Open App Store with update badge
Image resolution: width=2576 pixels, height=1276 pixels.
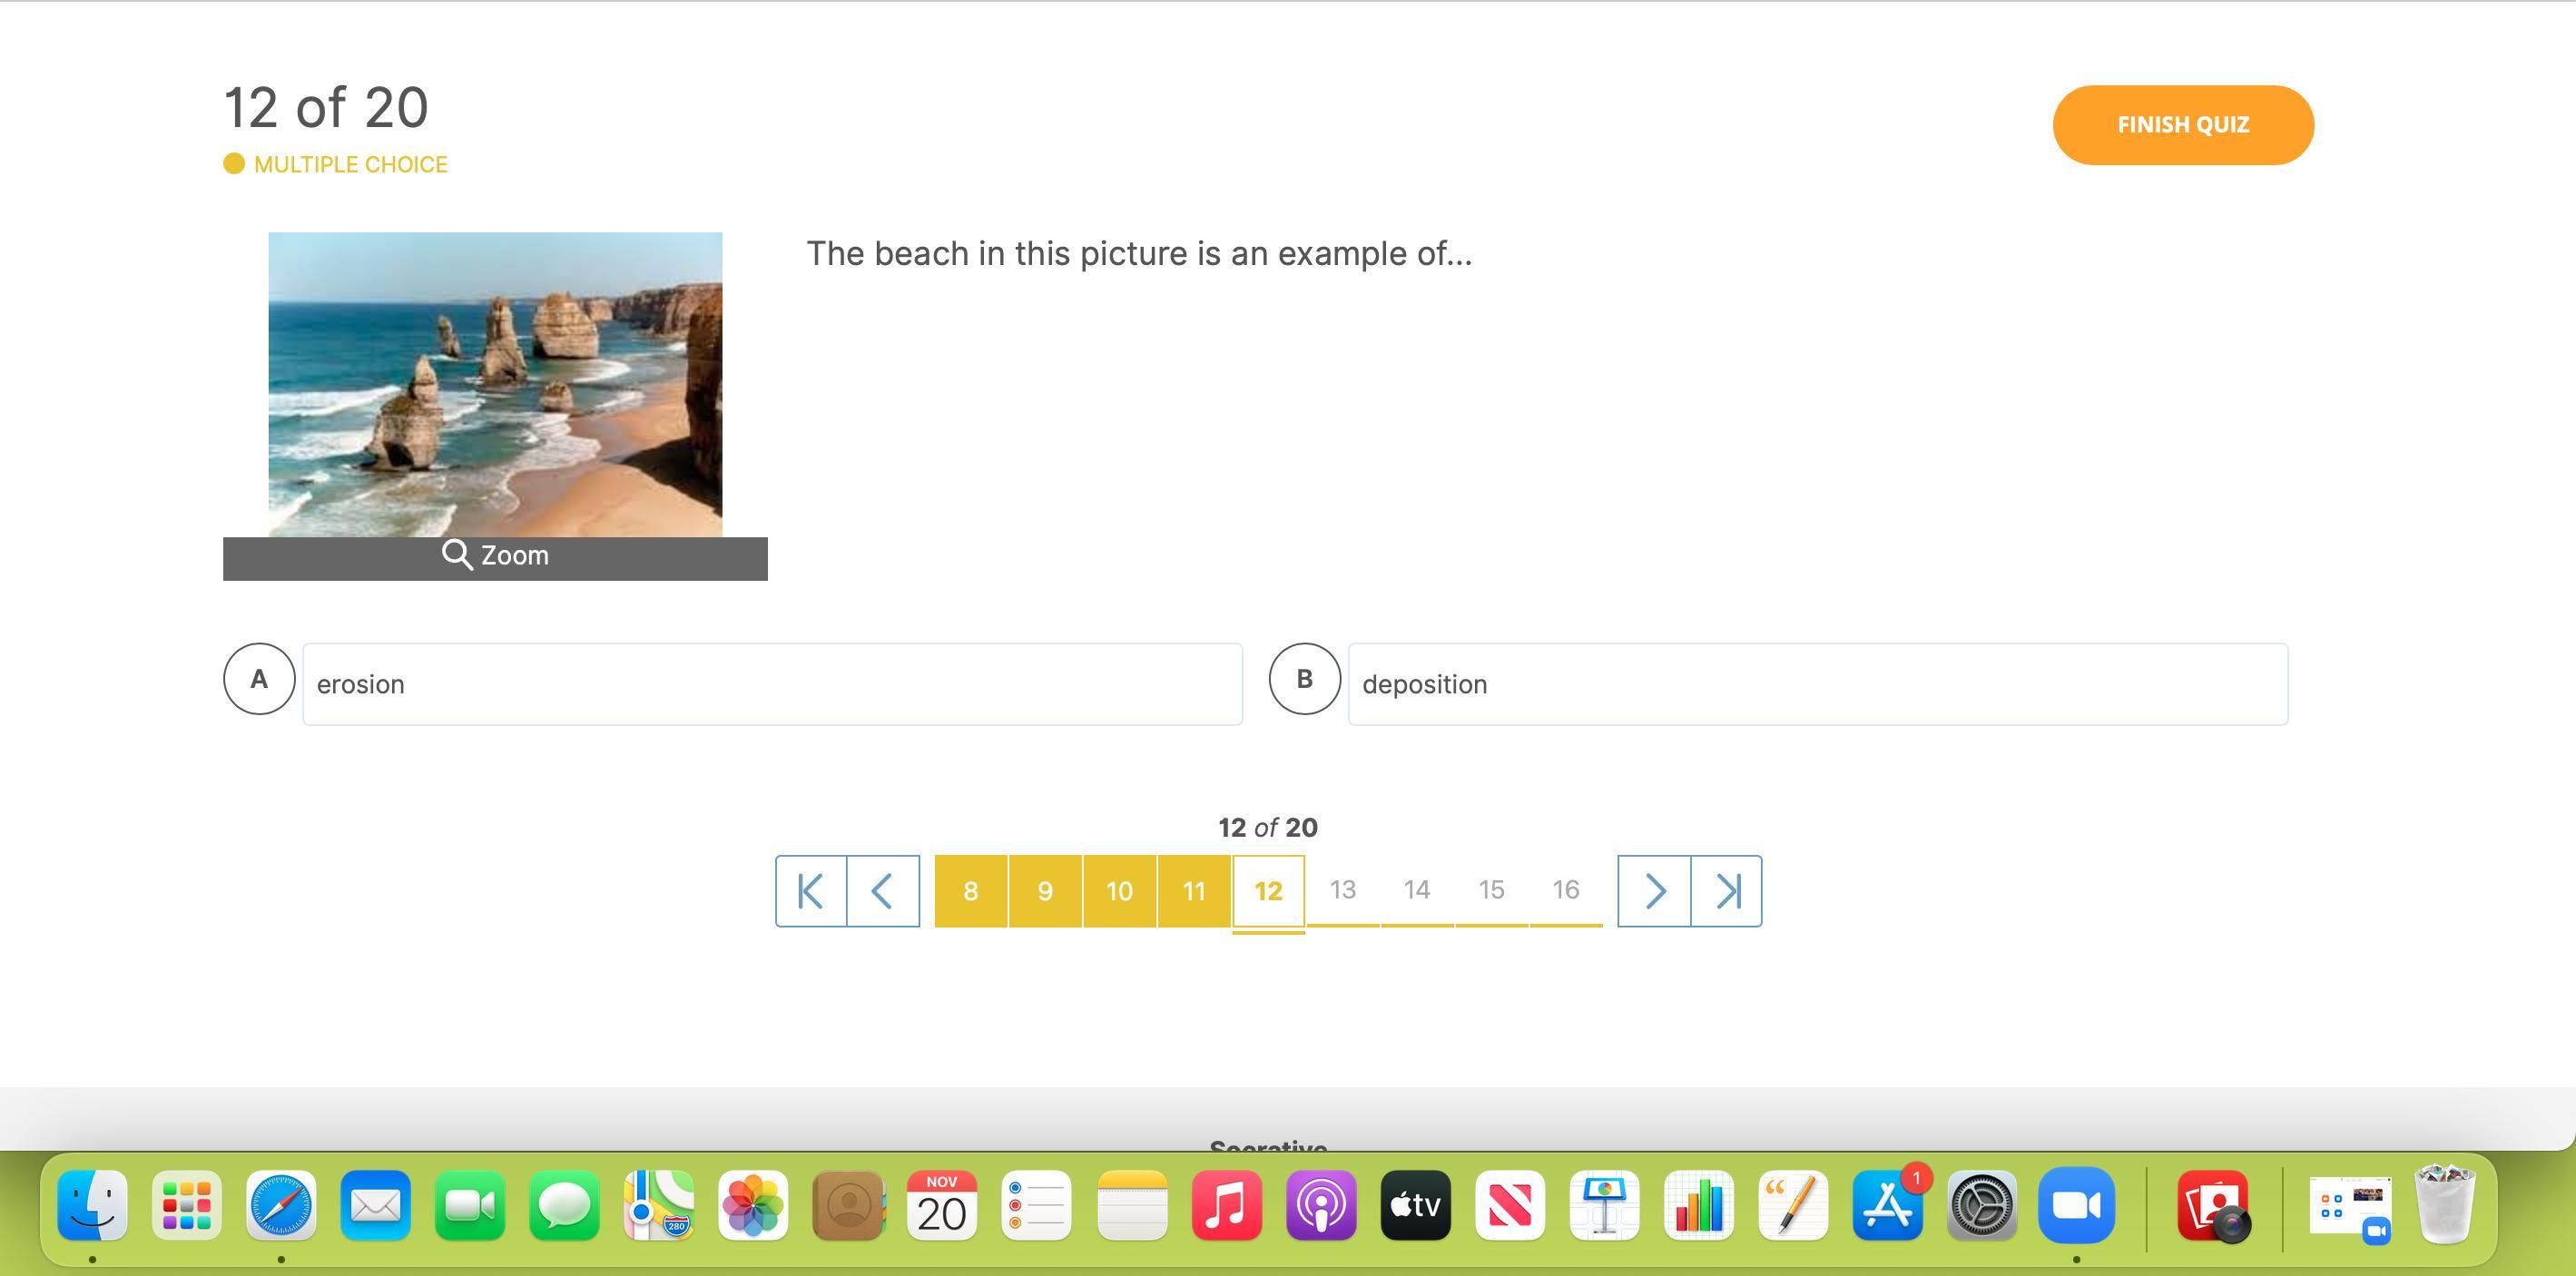1887,1206
